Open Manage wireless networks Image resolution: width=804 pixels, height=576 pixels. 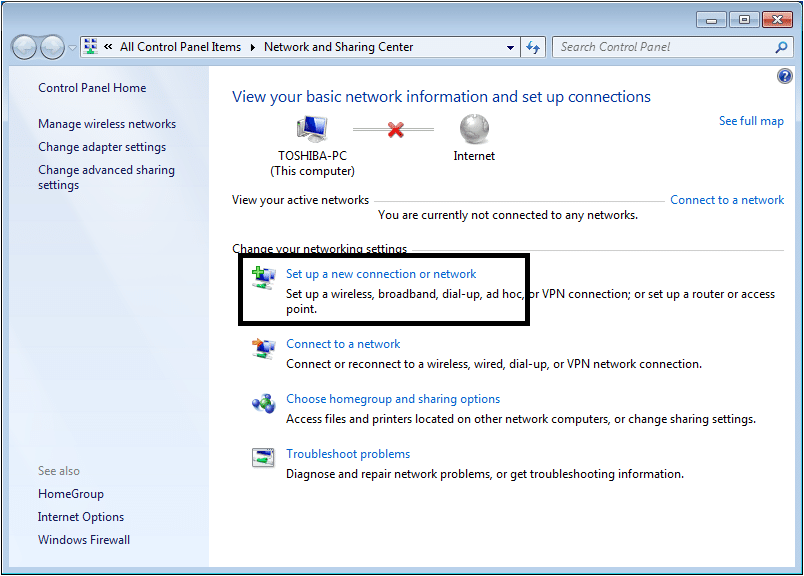tap(107, 124)
